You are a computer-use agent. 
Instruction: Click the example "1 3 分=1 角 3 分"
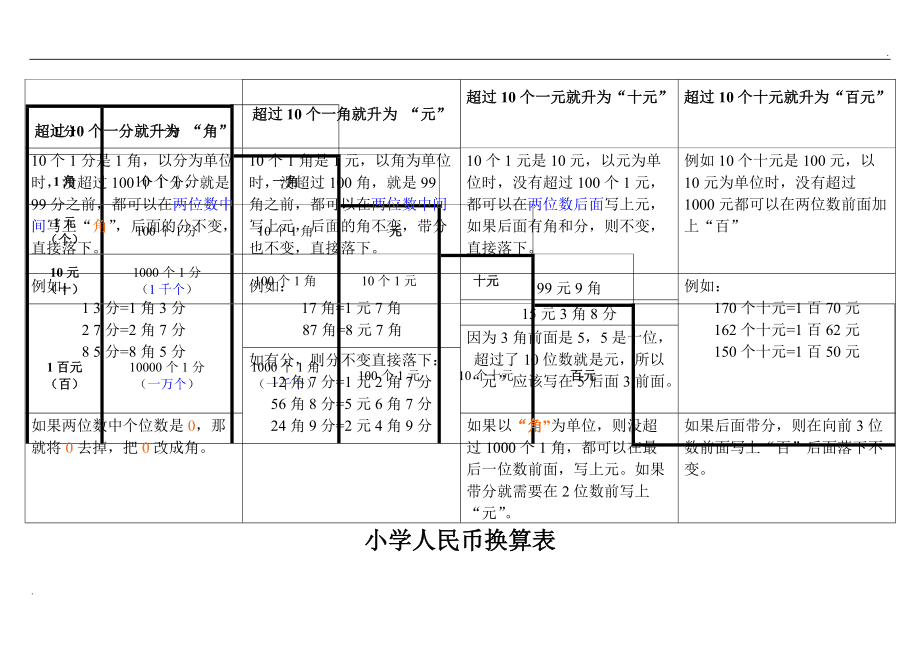coord(133,308)
